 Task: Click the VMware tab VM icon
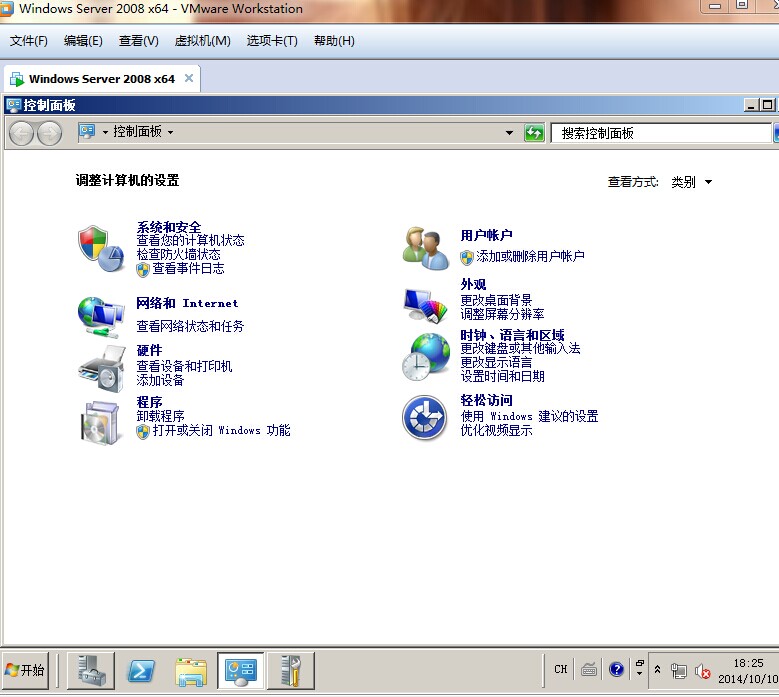pos(17,79)
